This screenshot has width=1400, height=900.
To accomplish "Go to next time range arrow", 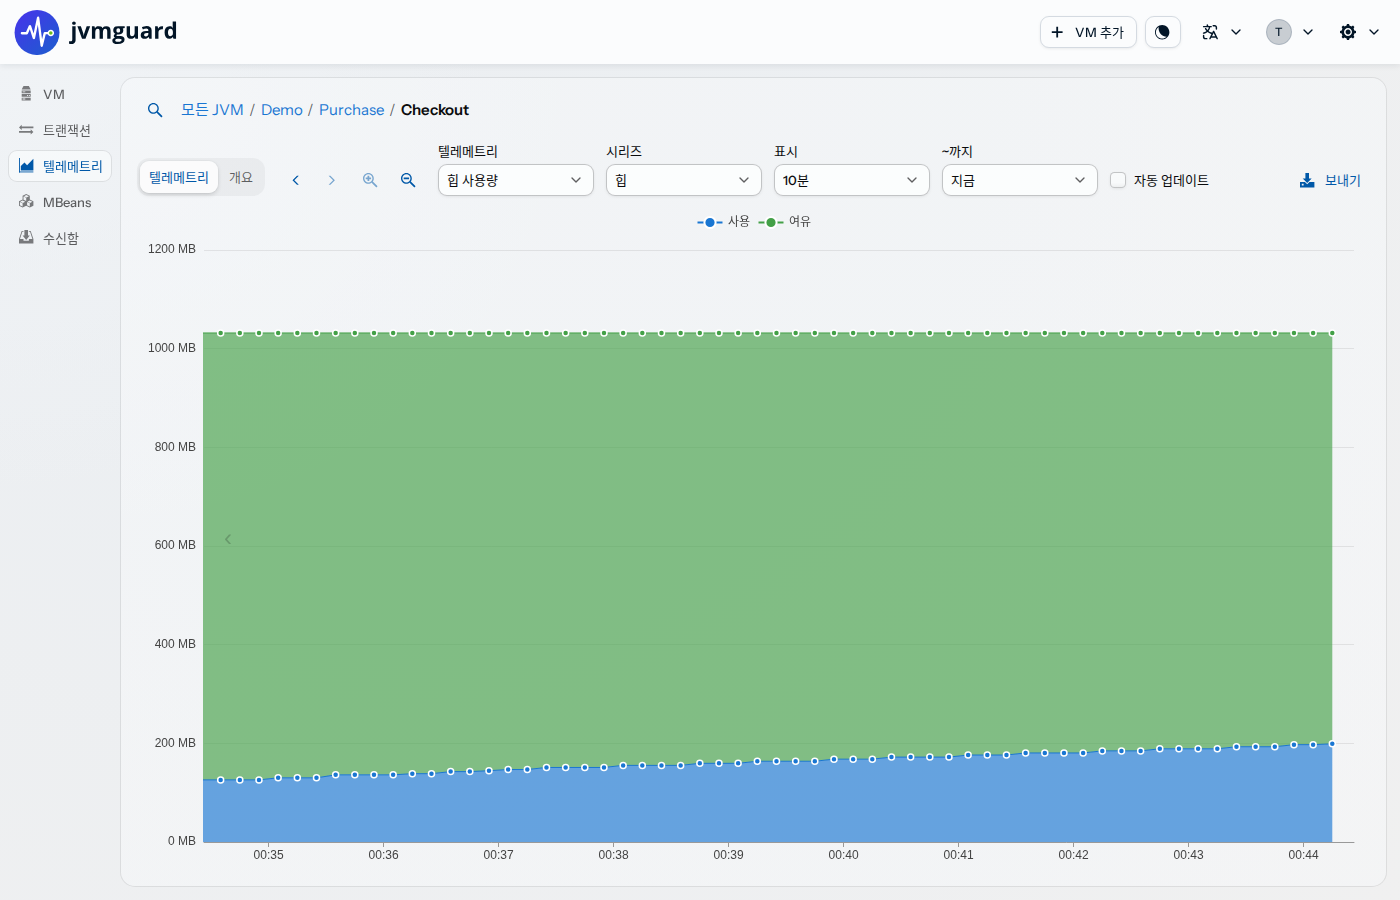I will coord(332,180).
